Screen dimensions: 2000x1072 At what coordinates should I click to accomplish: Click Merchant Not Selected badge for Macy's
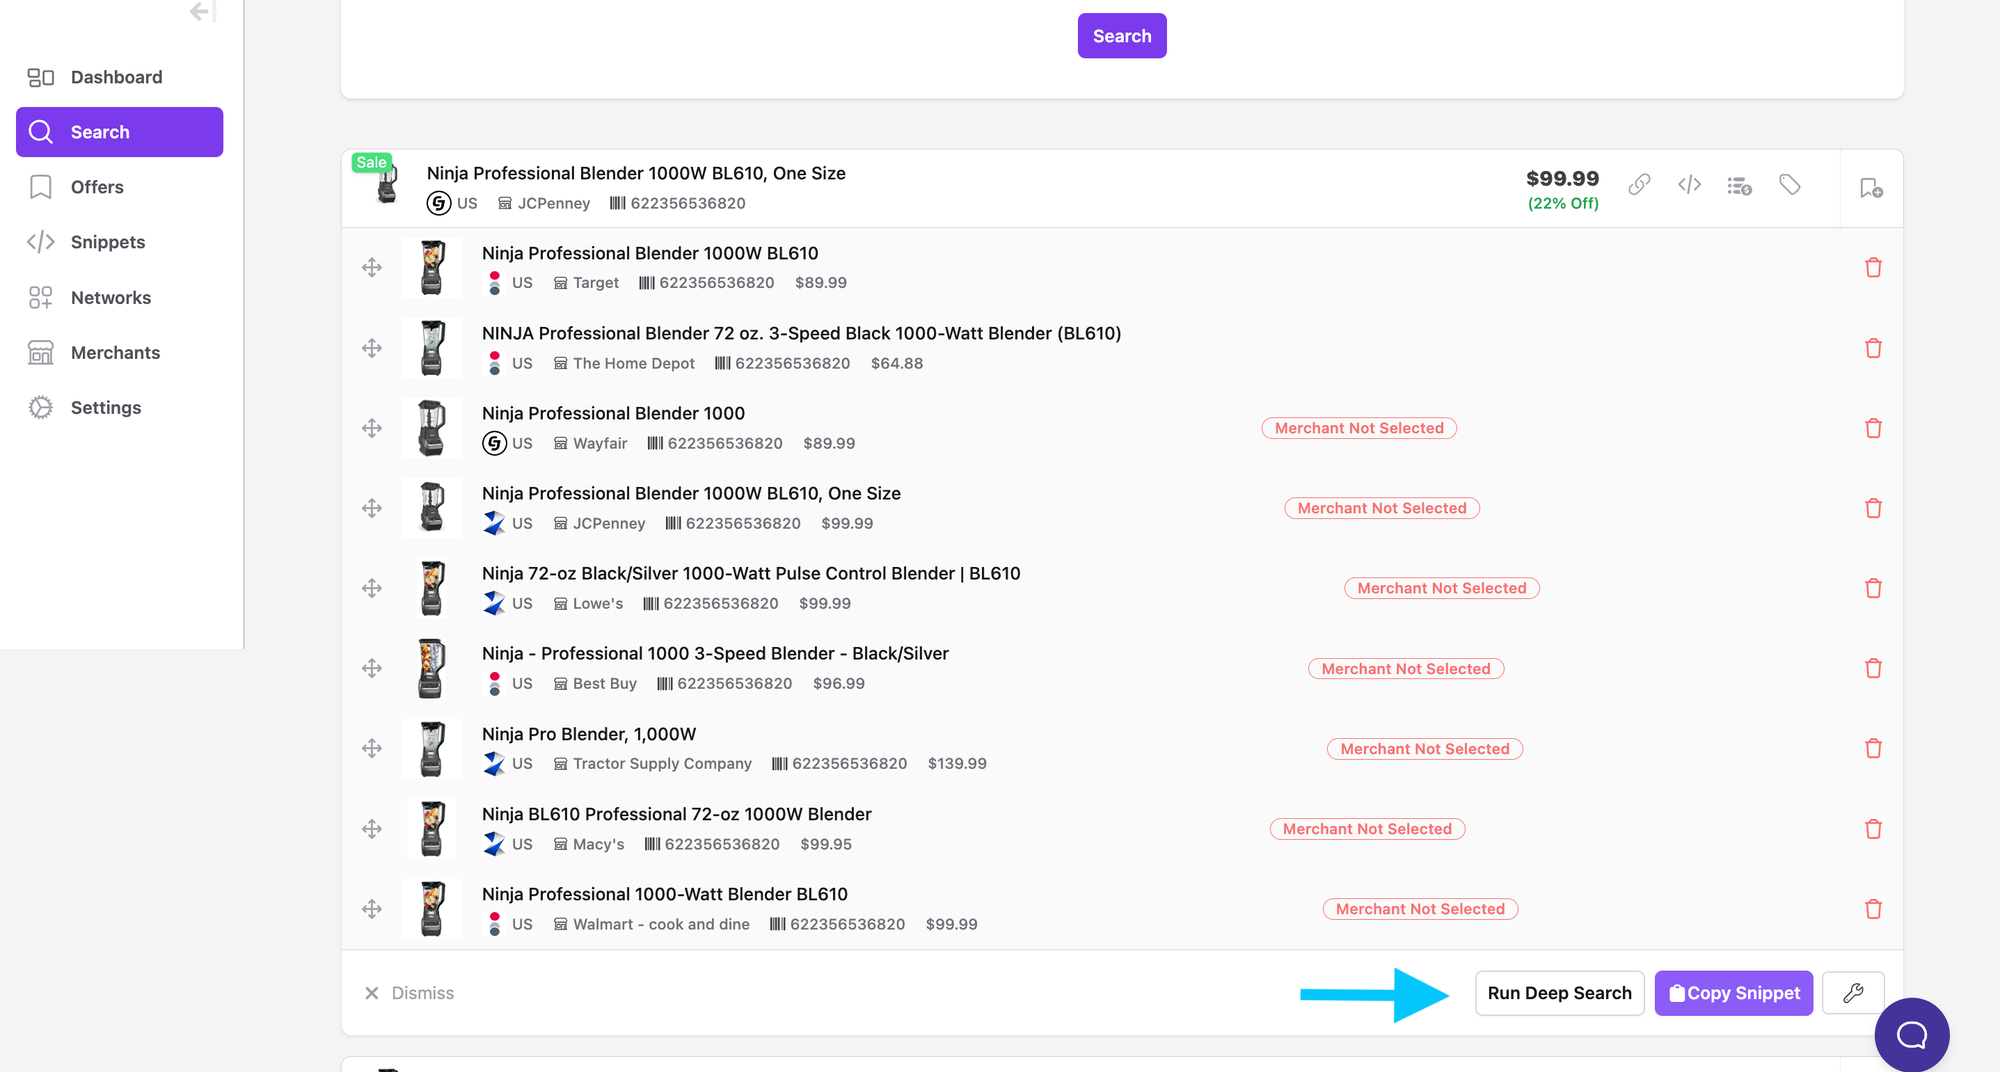point(1367,829)
